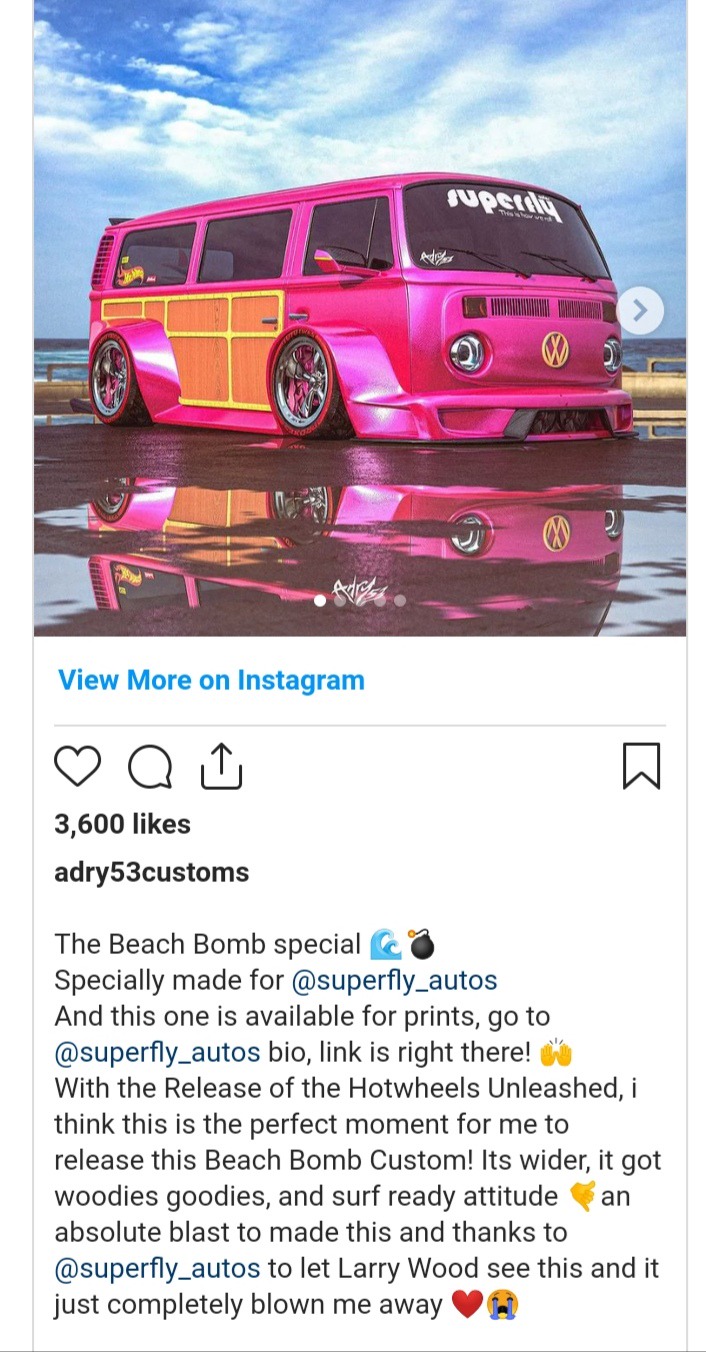Save the post with the bookmark icon

[641, 766]
